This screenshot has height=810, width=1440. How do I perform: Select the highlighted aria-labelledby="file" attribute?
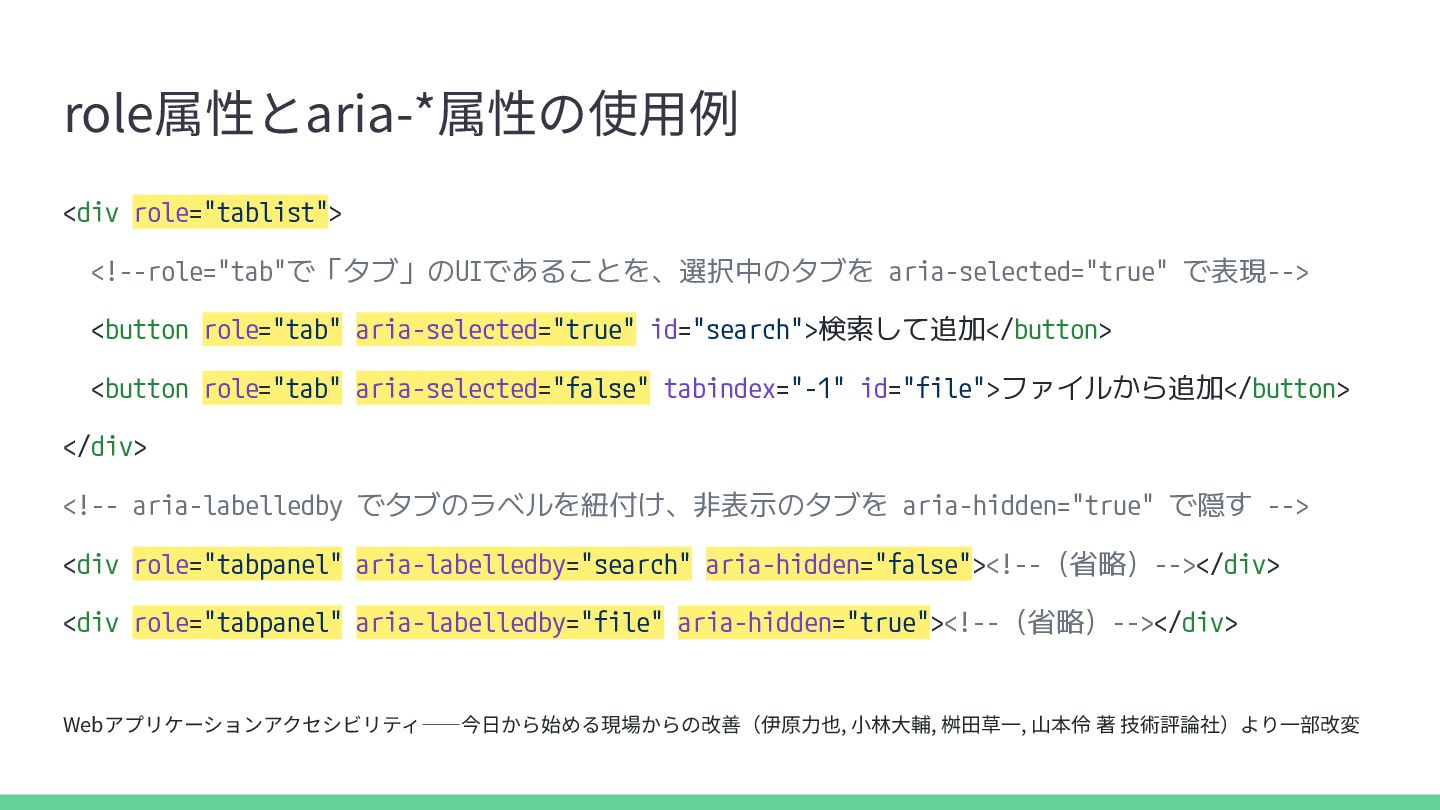(509, 623)
